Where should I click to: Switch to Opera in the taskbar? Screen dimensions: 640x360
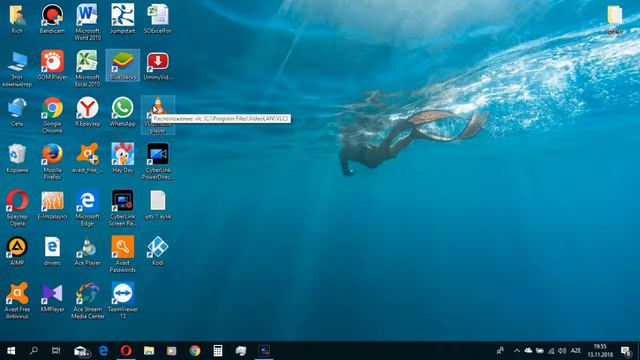[126, 351]
